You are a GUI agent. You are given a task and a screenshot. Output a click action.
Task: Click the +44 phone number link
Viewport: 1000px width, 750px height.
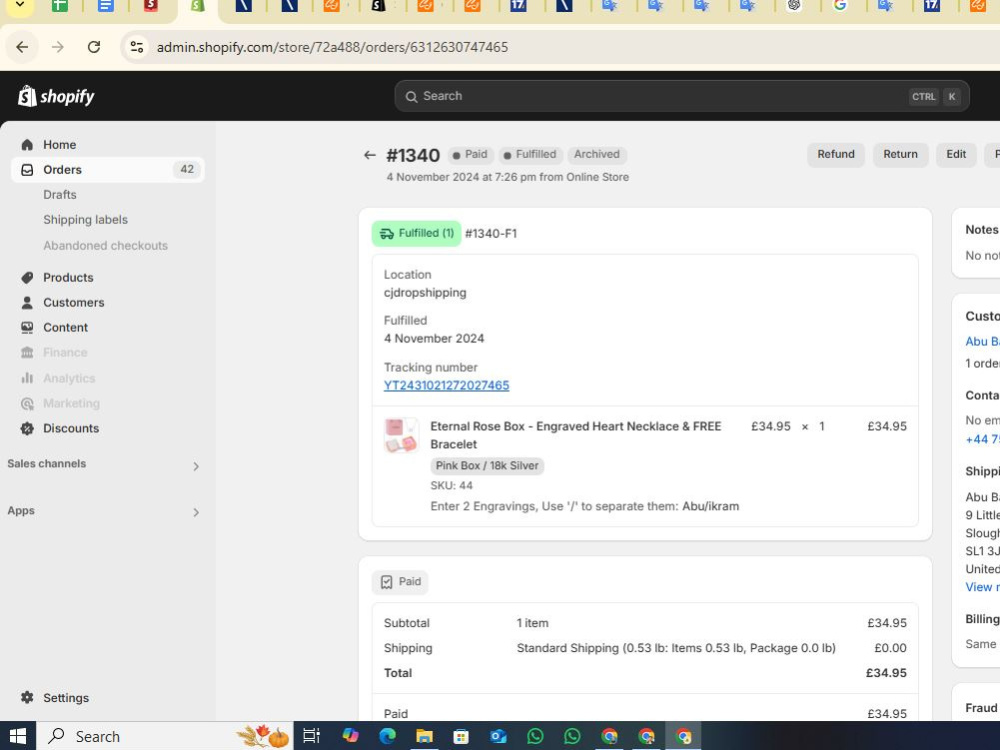982,439
